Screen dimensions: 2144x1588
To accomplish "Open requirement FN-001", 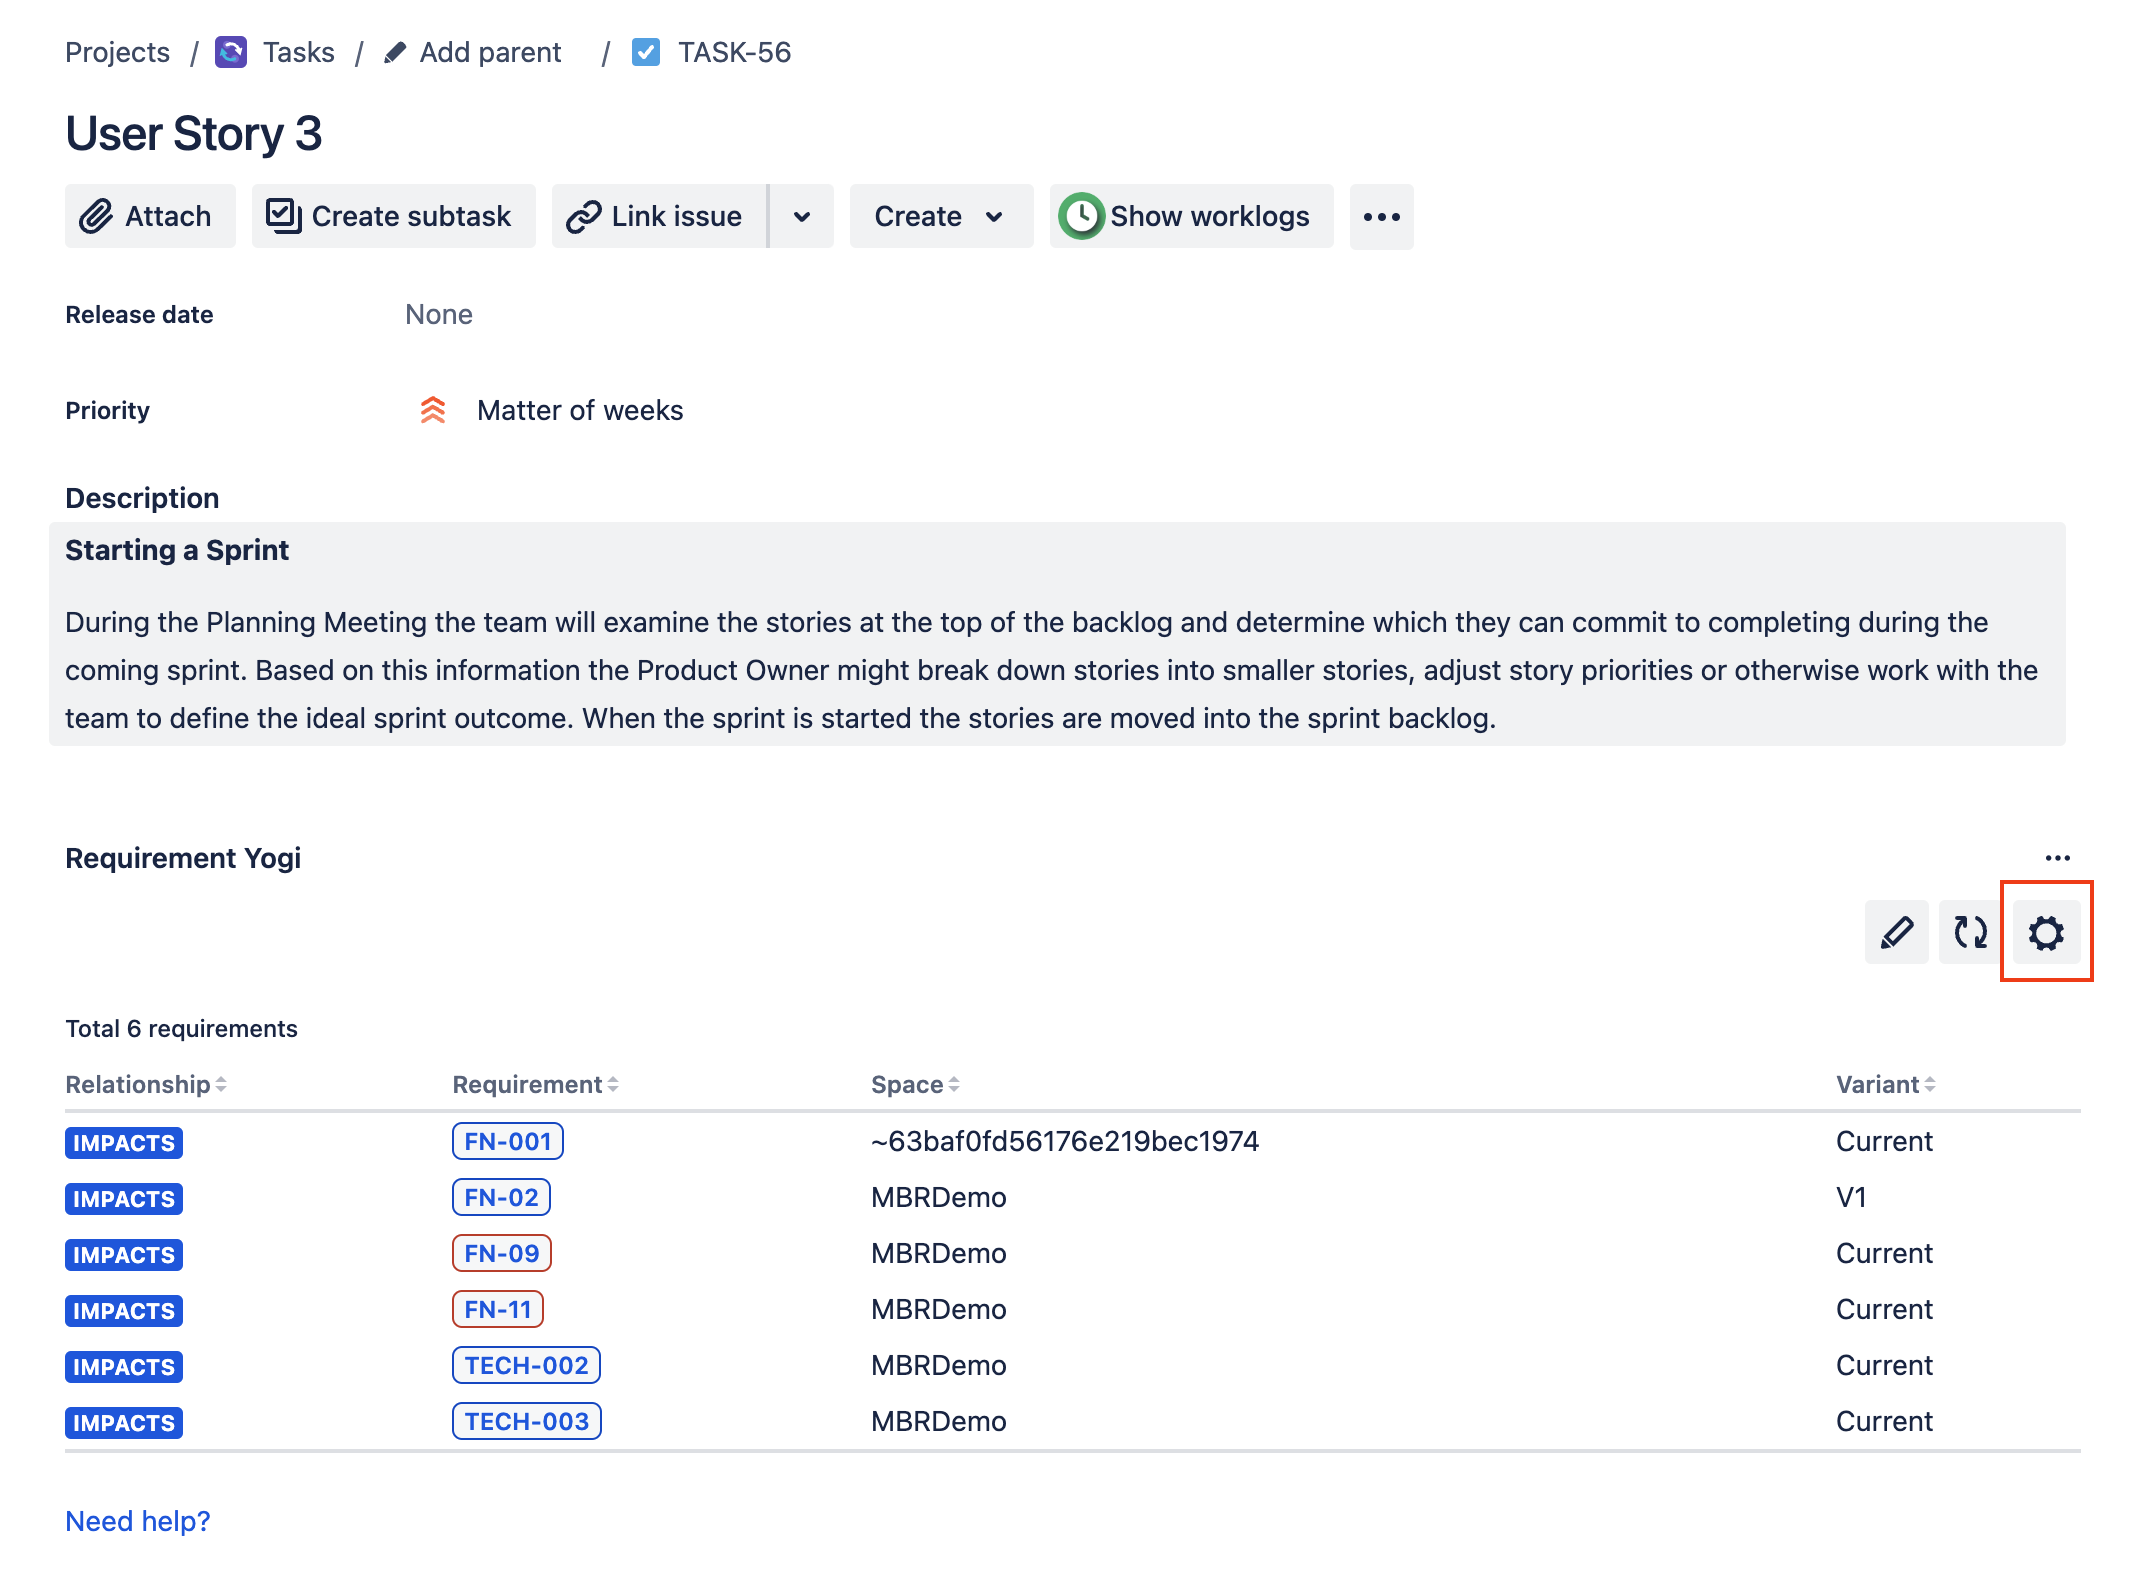I will click(x=507, y=1141).
